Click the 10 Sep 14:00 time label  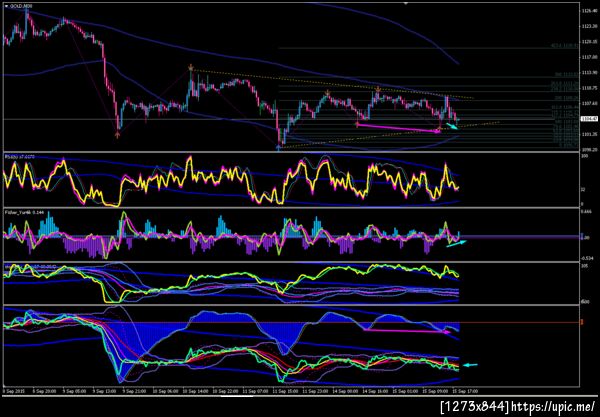(x=194, y=391)
